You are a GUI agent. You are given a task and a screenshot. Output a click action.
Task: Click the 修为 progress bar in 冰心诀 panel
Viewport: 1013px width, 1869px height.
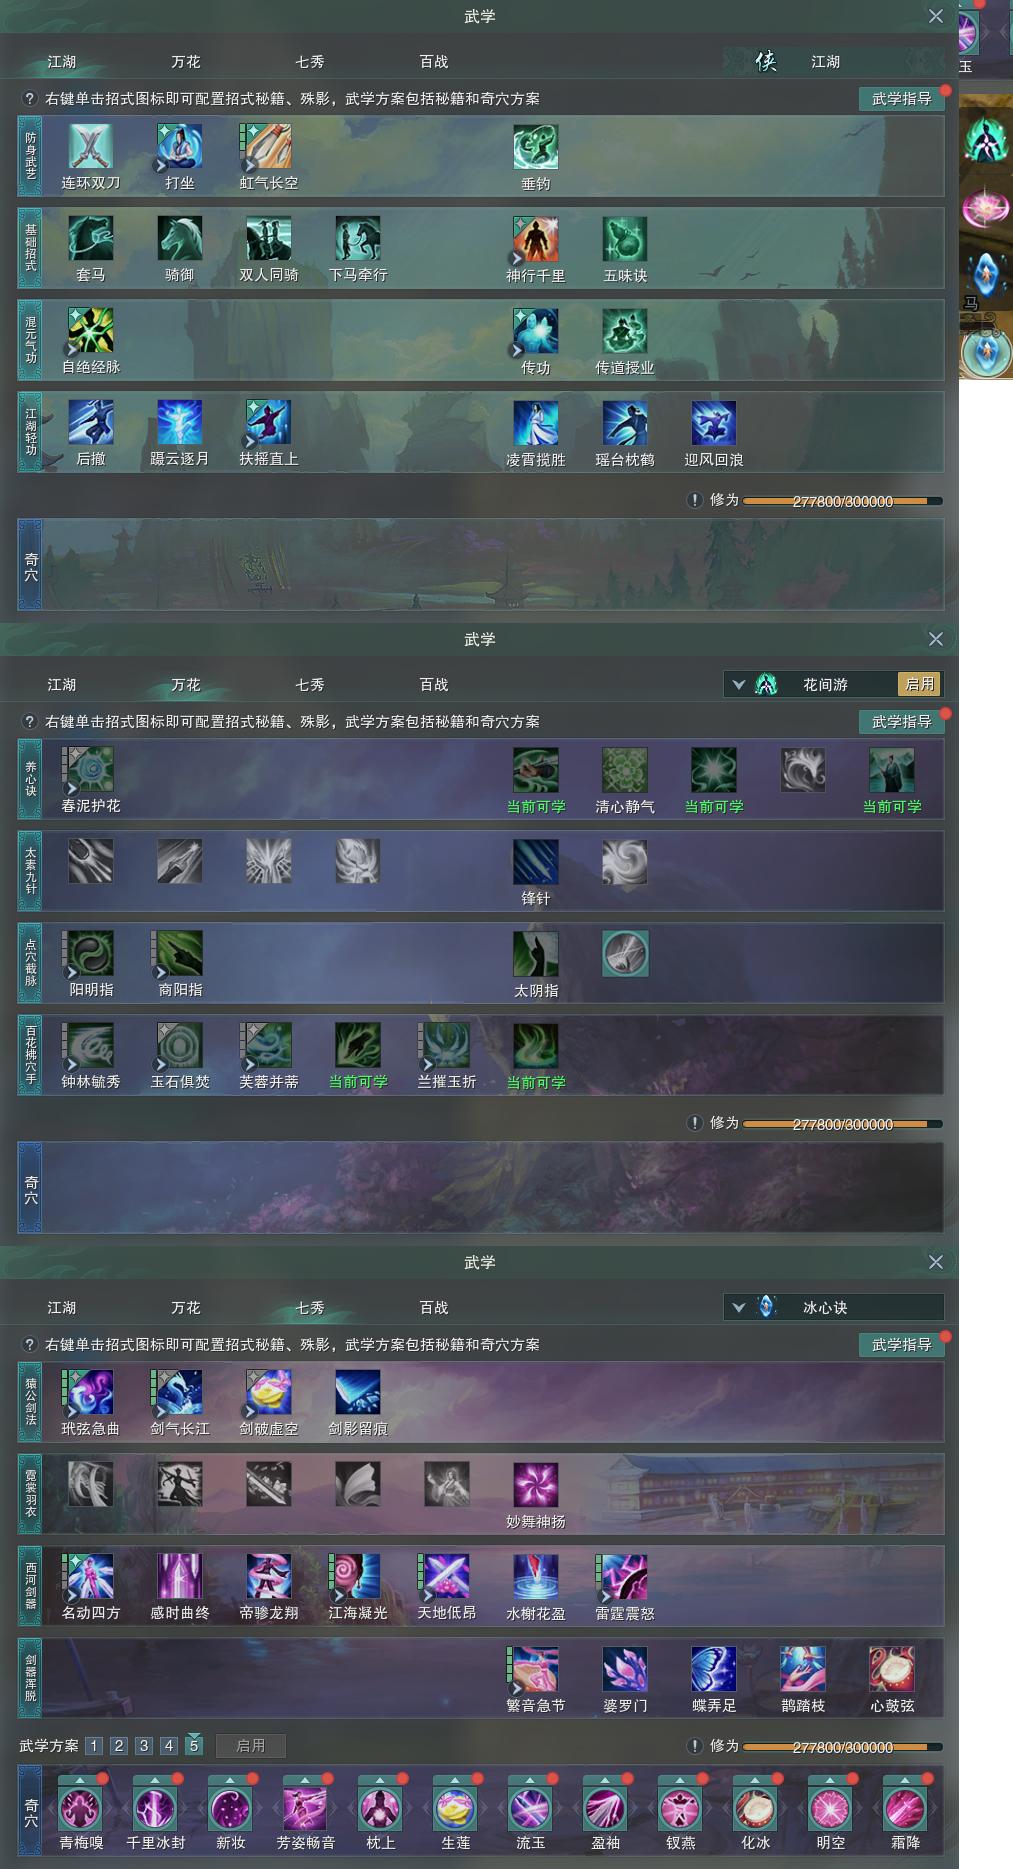(x=842, y=1747)
